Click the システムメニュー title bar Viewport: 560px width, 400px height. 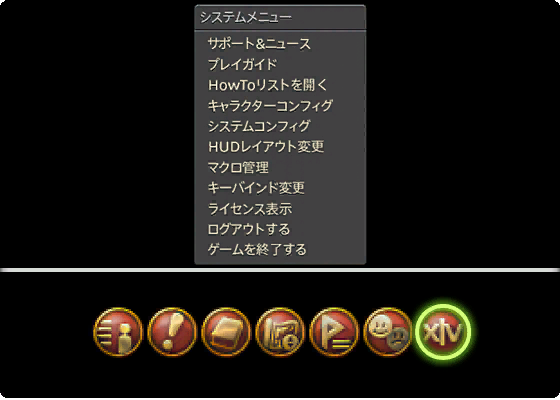[x=280, y=17]
